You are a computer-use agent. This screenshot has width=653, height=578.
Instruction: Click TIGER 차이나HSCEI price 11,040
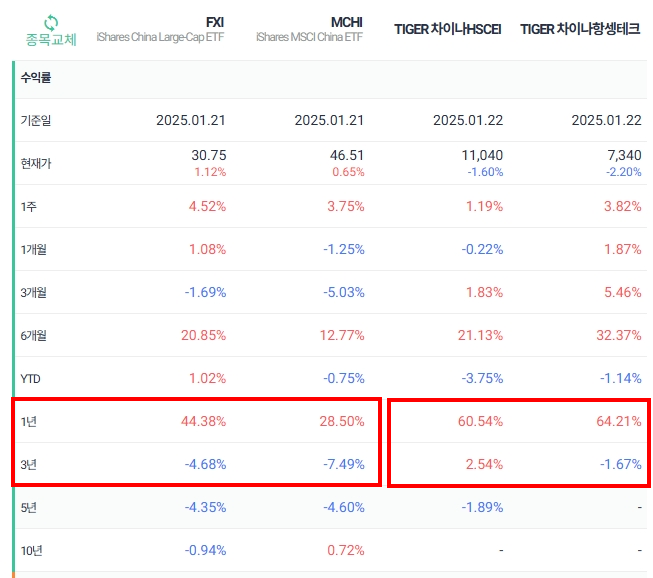pyautogui.click(x=482, y=155)
